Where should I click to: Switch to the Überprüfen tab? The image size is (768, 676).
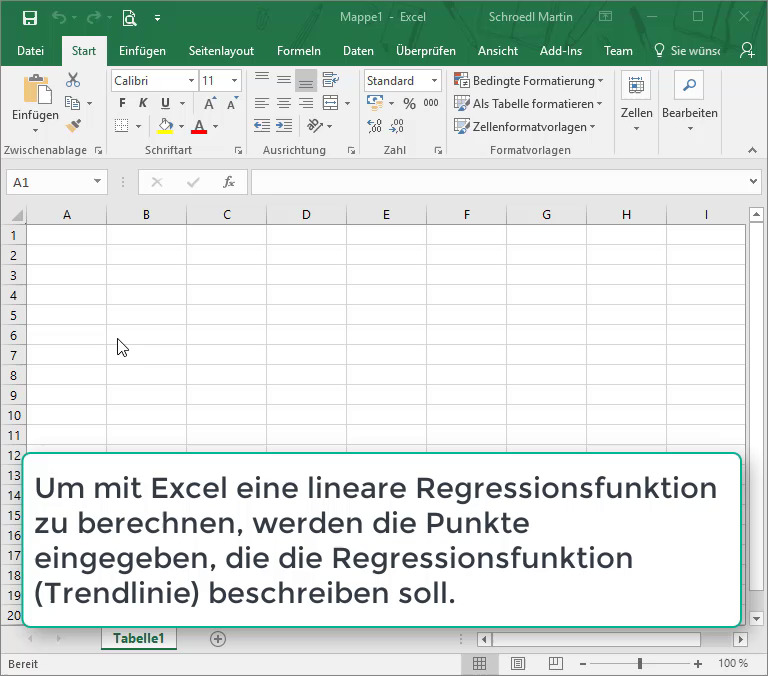pos(426,51)
